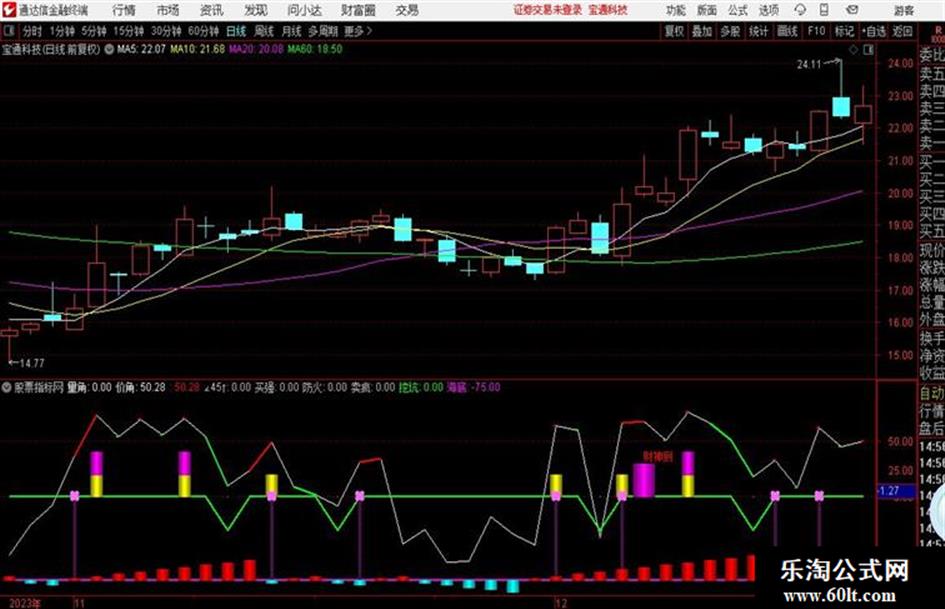Open the 发现 menu
This screenshot has height=609, width=945.
click(255, 10)
